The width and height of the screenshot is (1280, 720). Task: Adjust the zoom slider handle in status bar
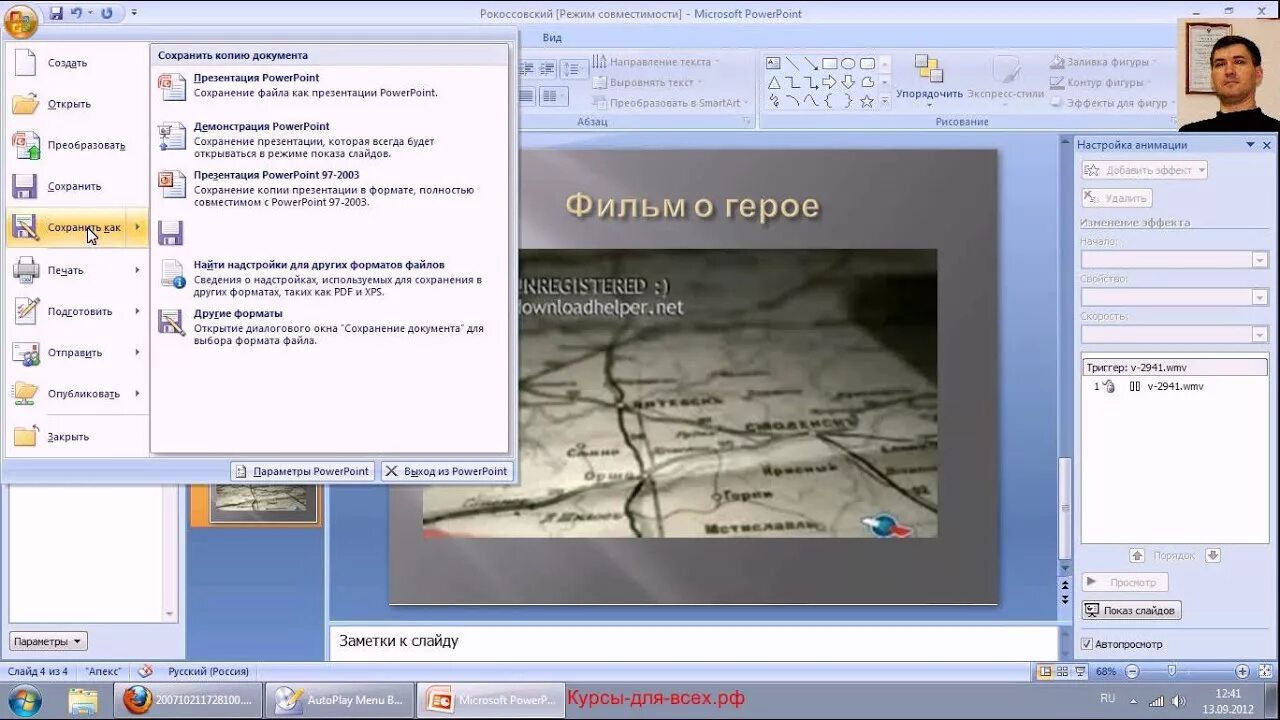click(x=1172, y=671)
